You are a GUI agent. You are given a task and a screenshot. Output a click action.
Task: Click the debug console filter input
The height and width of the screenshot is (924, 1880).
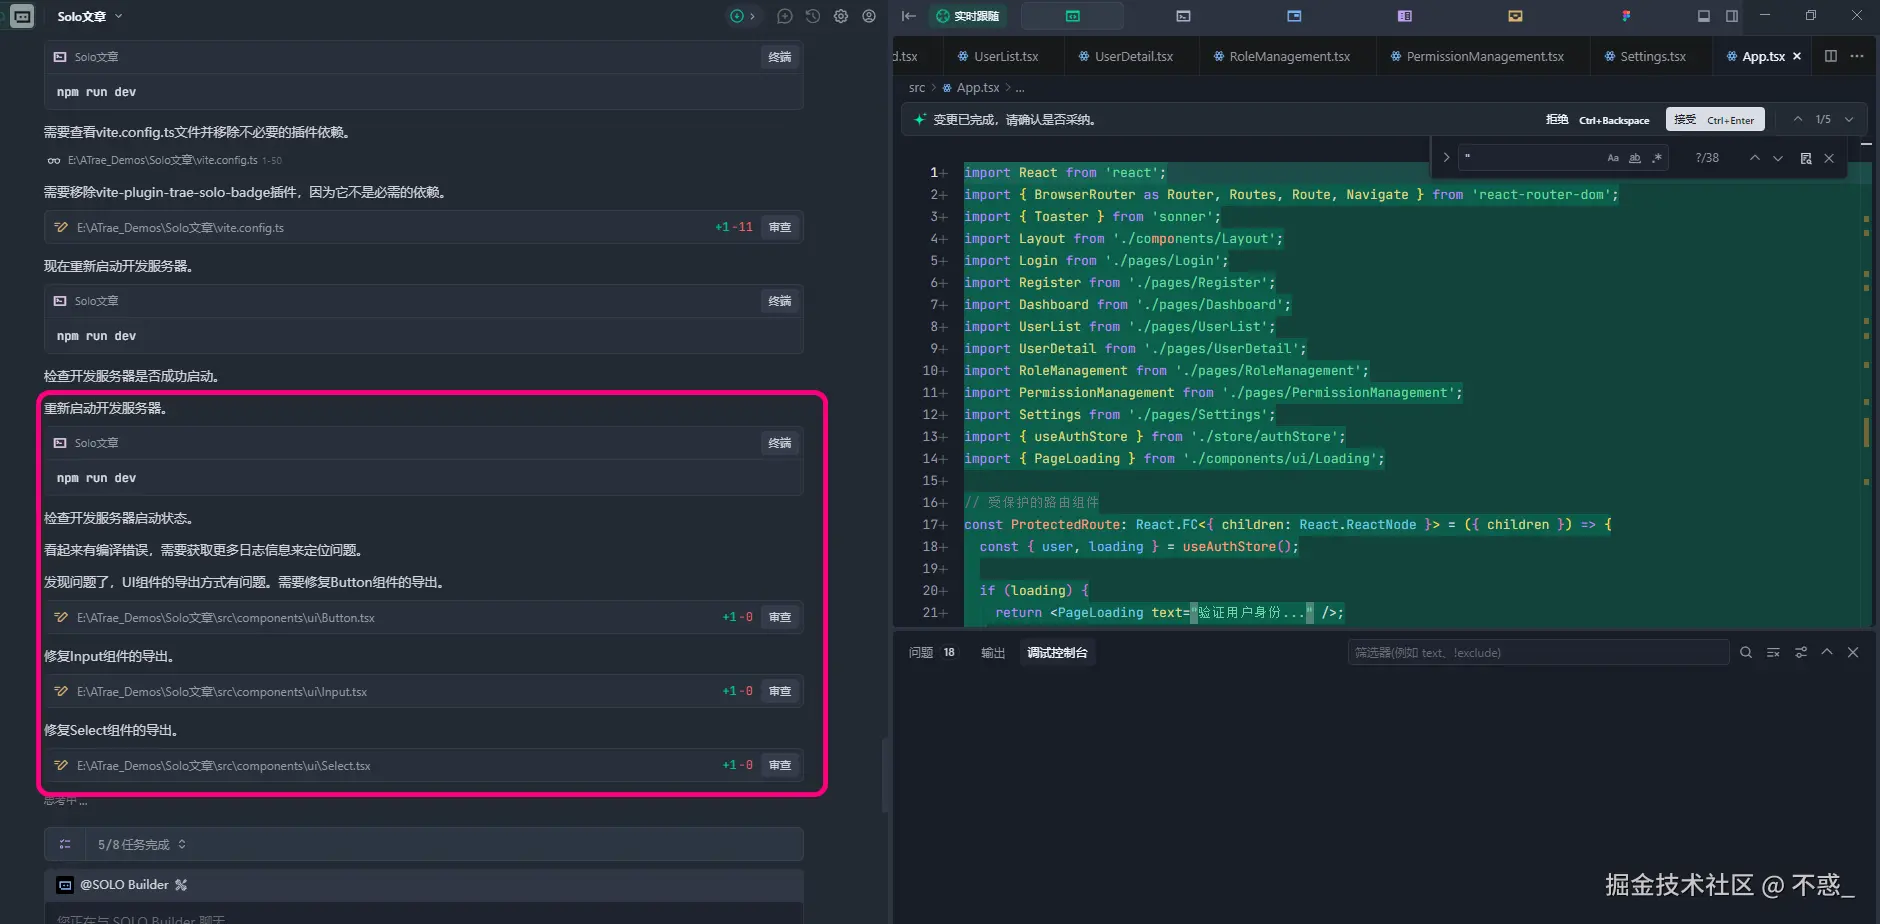click(x=1537, y=652)
